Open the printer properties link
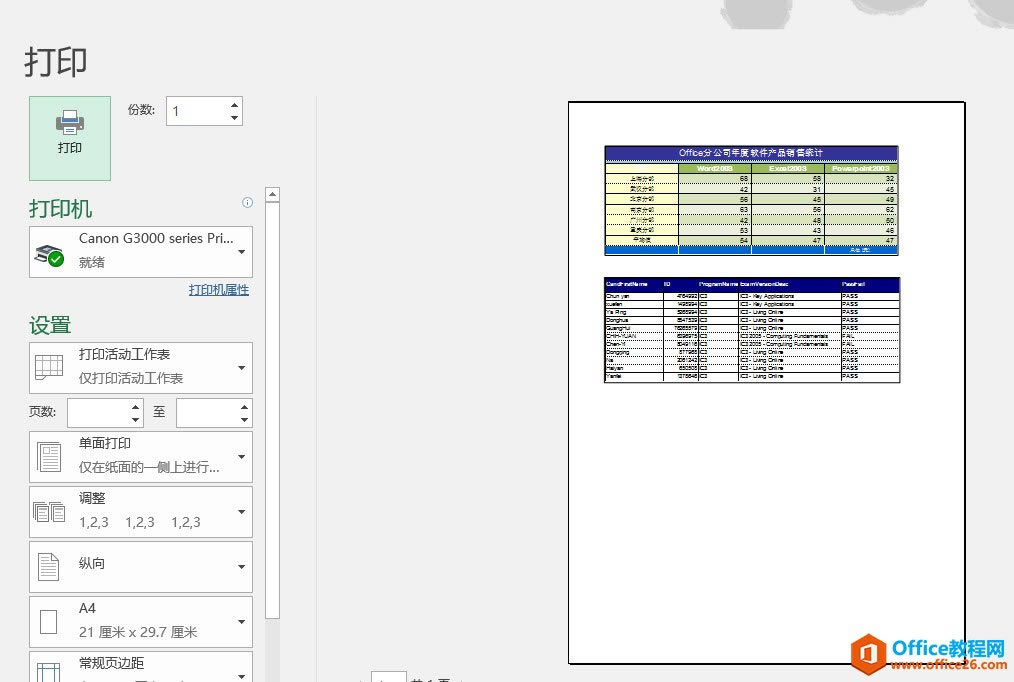Screen dimensions: 1014x682 pyautogui.click(x=219, y=290)
